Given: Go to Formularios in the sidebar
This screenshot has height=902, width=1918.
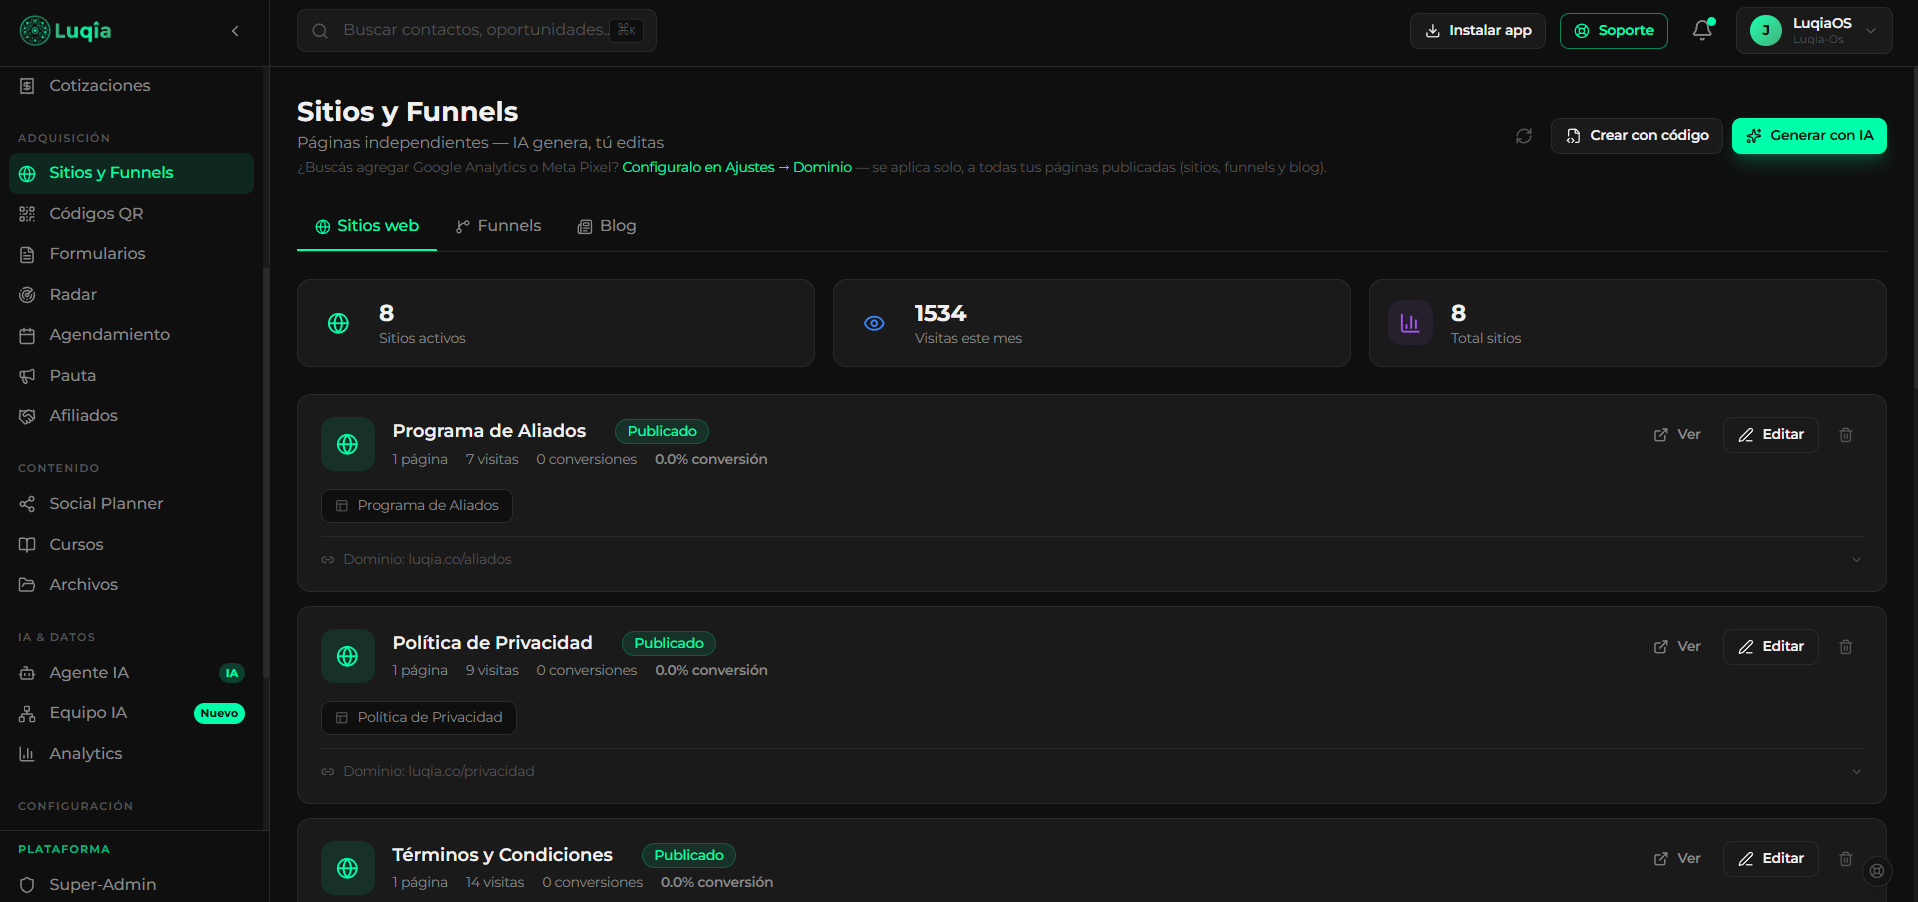Looking at the screenshot, I should (131, 254).
